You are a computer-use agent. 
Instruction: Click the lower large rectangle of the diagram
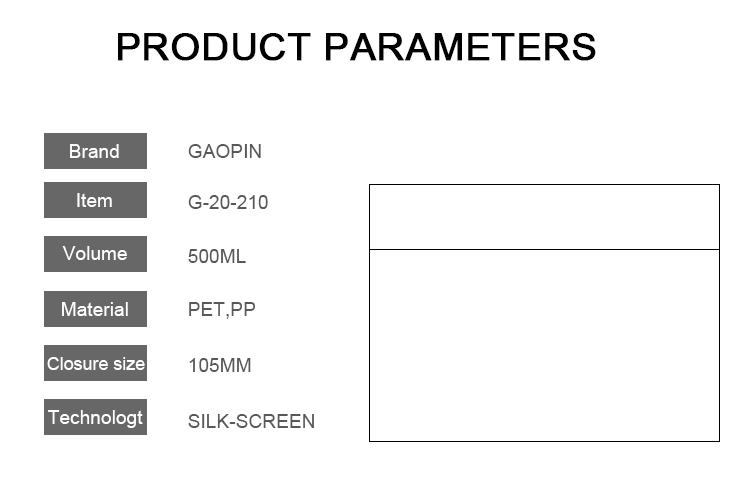[x=544, y=345]
